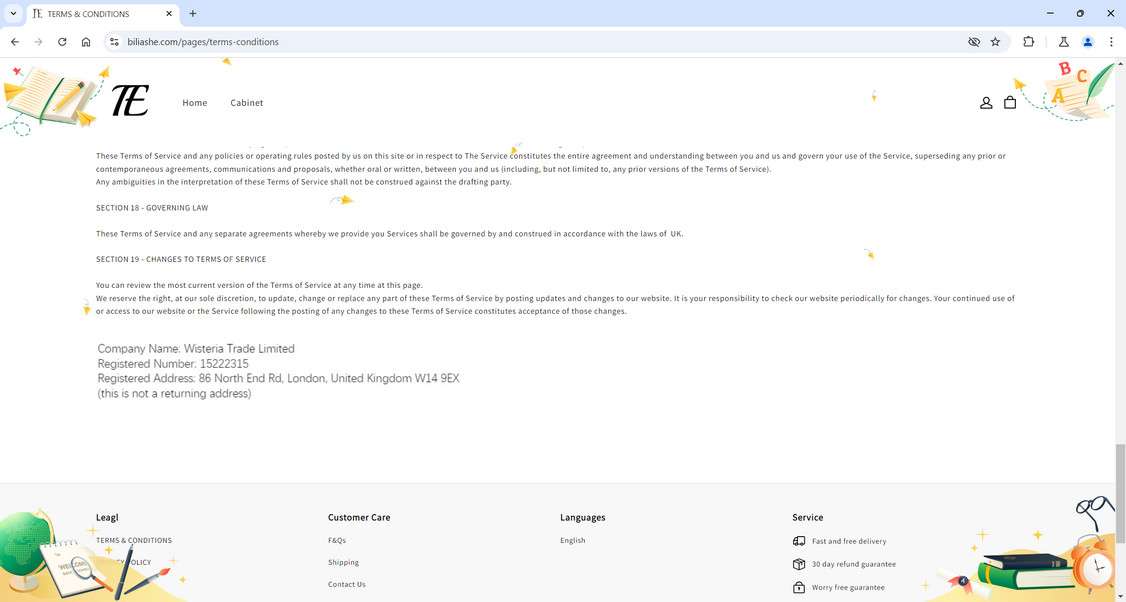Screen dimensions: 1126x602
Task: Click the Worry free guarantee text
Action: (x=848, y=587)
